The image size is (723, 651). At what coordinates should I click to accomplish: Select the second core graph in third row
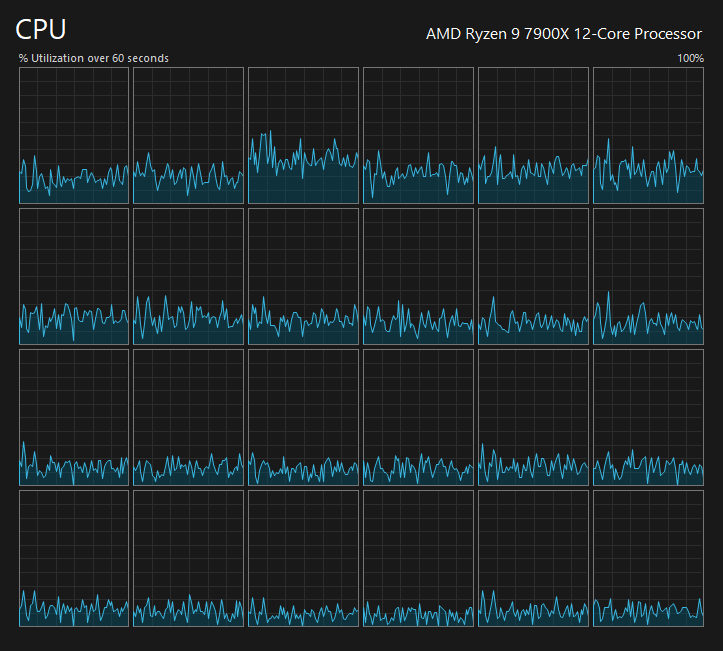(188, 417)
